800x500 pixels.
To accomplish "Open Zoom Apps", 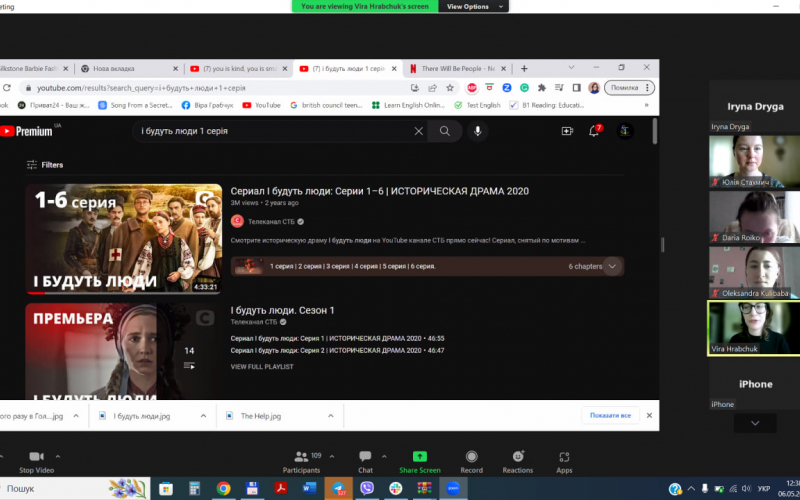I will 564,462.
